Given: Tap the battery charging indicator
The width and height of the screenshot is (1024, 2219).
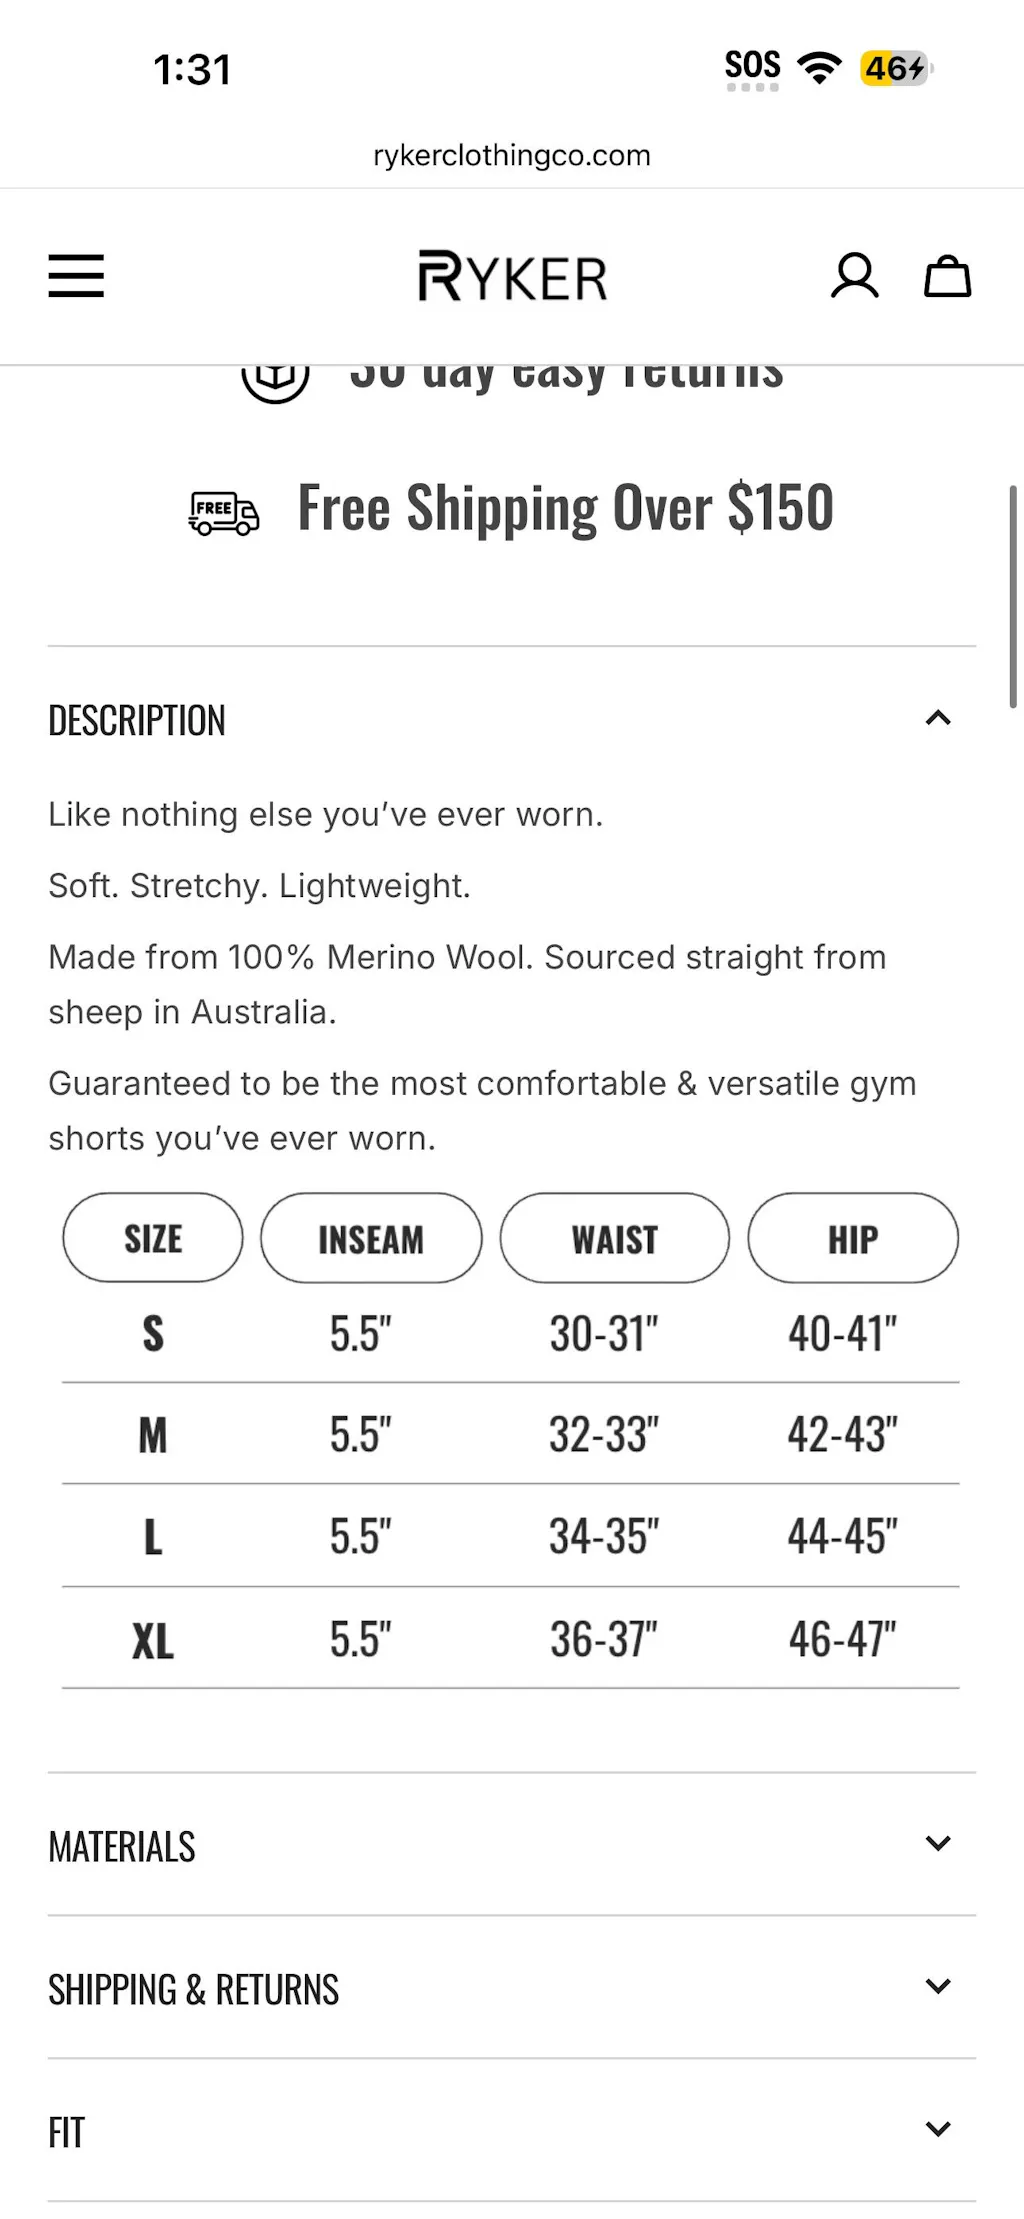Looking at the screenshot, I should click(x=895, y=68).
